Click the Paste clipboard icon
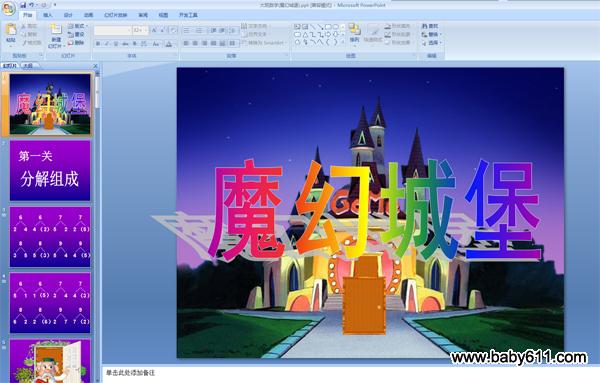The image size is (600, 383). pos(11,29)
